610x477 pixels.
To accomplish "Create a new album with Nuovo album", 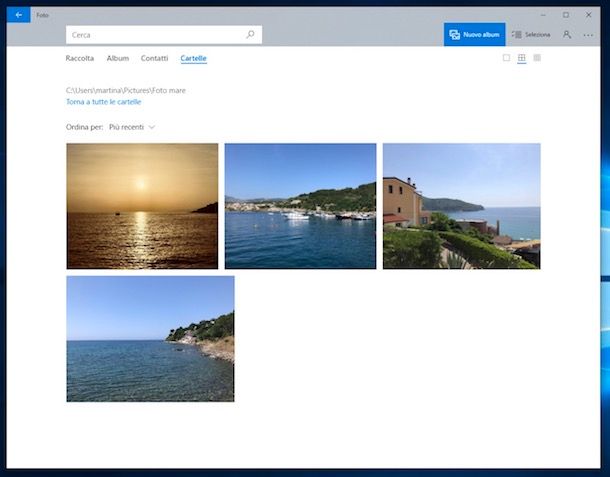I will pyautogui.click(x=474, y=35).
